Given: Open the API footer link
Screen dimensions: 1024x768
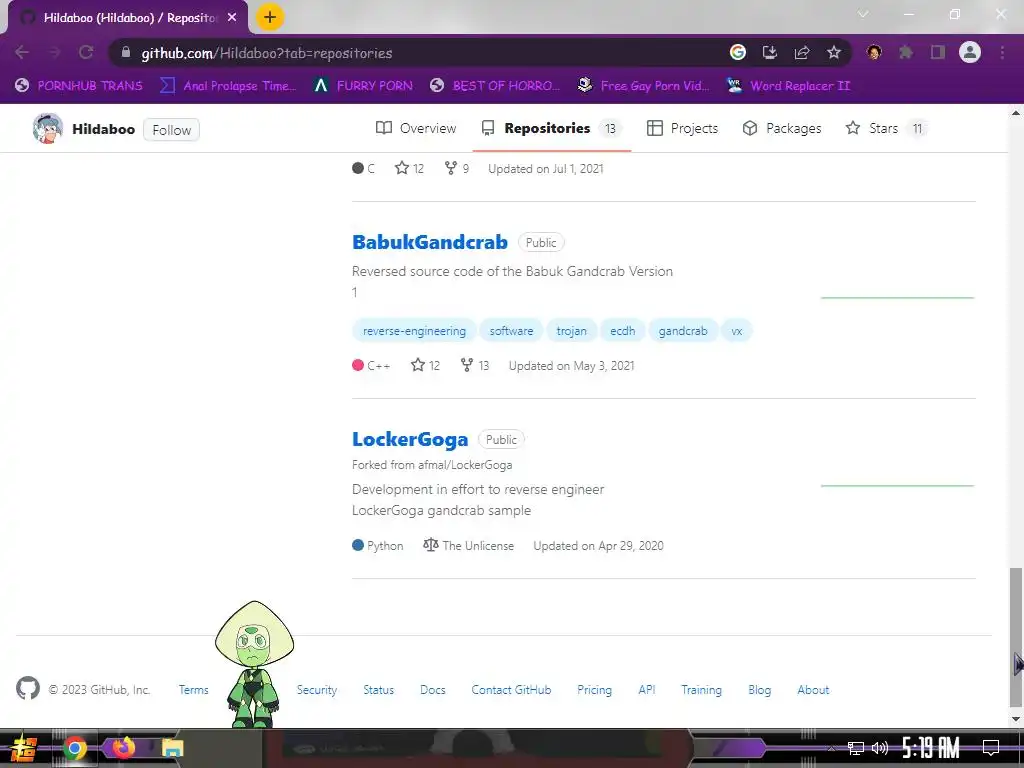Looking at the screenshot, I should pos(647,690).
